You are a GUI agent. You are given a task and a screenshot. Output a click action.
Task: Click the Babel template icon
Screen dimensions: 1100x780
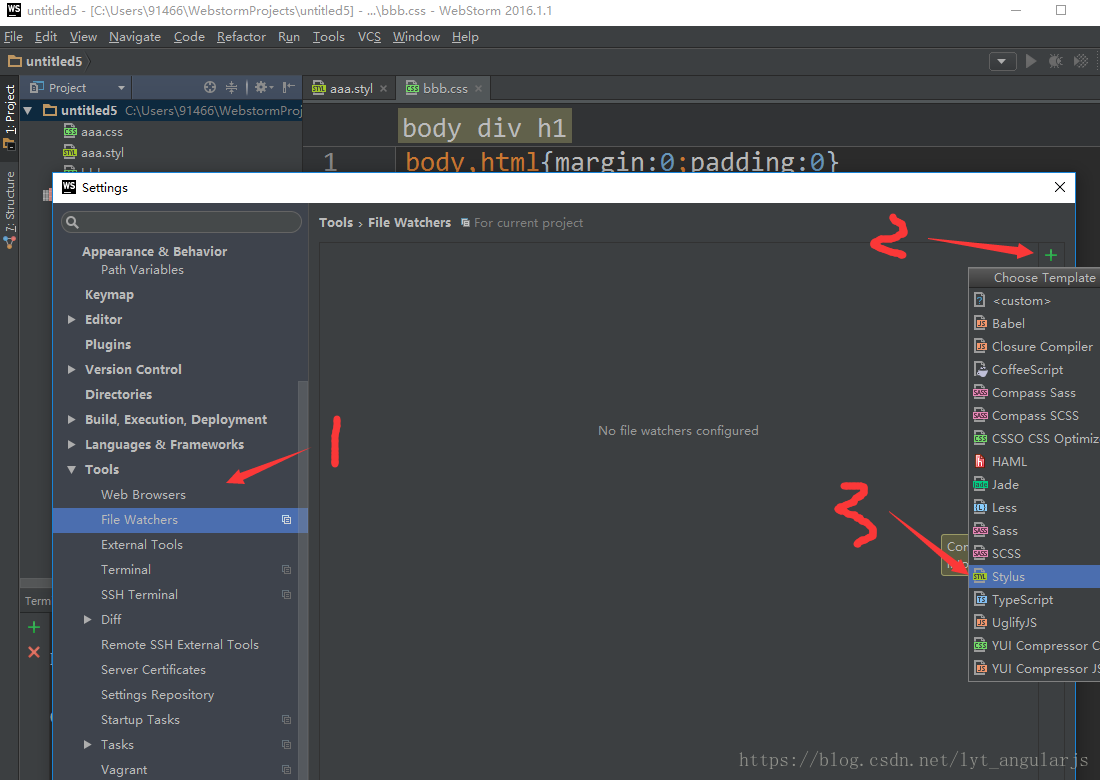click(x=980, y=323)
